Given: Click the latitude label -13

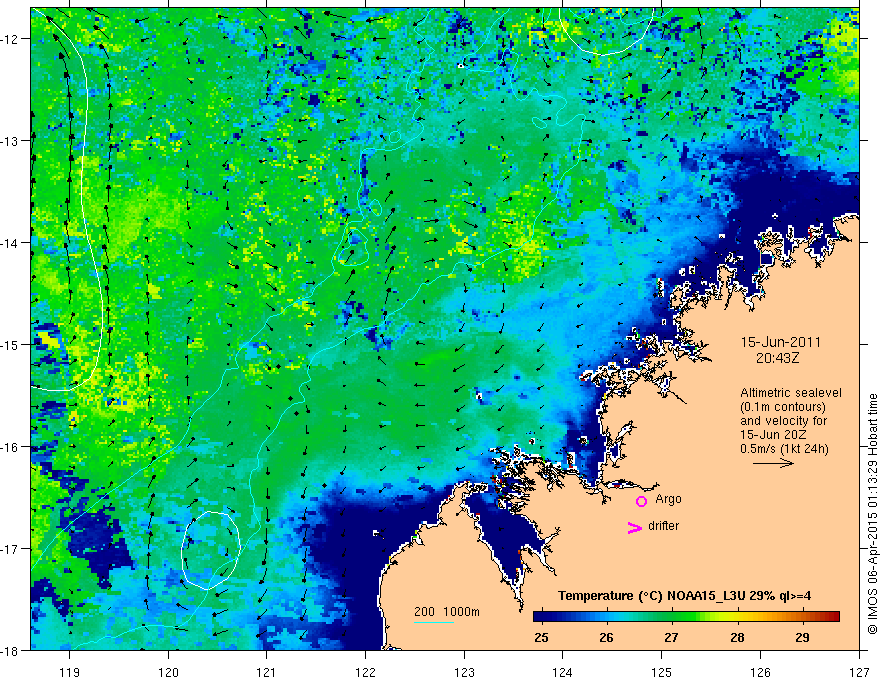Looking at the screenshot, I should 11,141.
